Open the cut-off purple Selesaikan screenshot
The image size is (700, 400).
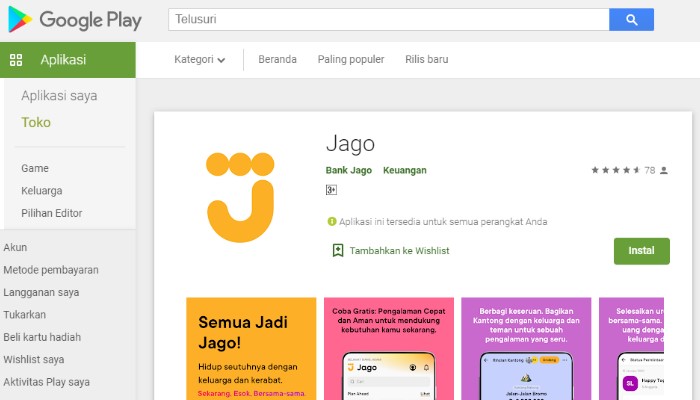pyautogui.click(x=631, y=349)
